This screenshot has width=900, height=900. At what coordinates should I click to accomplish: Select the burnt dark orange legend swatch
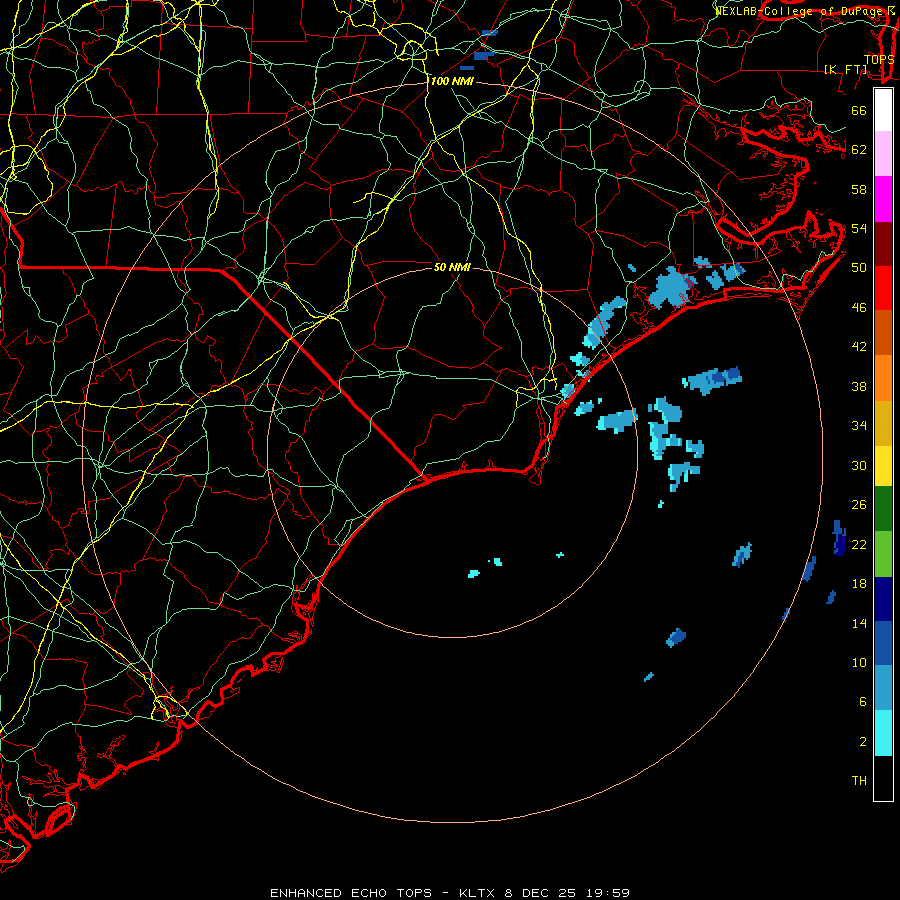(883, 332)
